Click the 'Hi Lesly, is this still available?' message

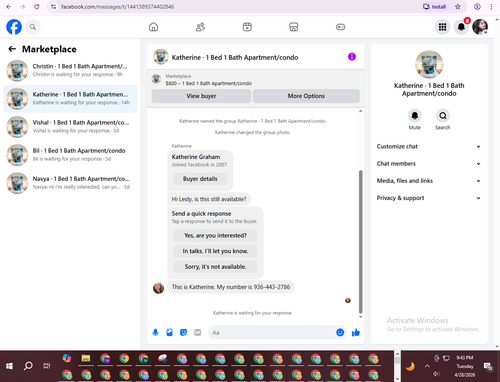pyautogui.click(x=209, y=199)
